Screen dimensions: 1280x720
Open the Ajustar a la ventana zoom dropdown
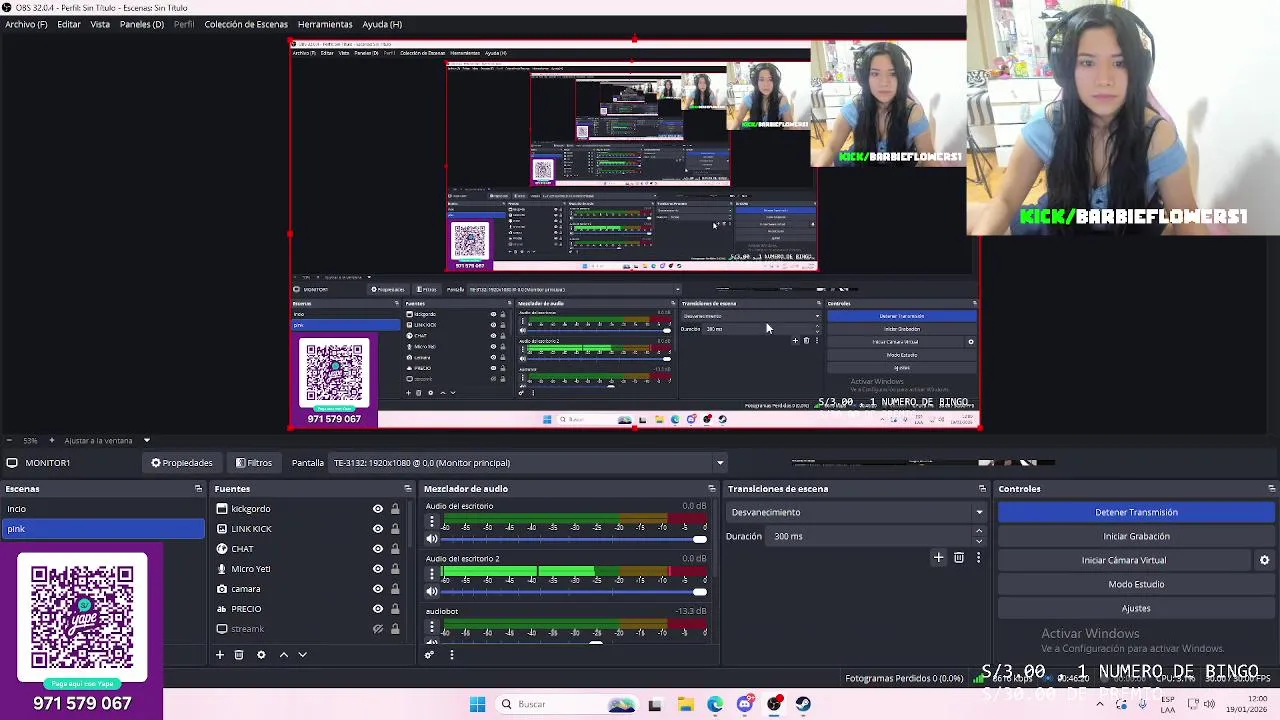pyautogui.click(x=146, y=440)
